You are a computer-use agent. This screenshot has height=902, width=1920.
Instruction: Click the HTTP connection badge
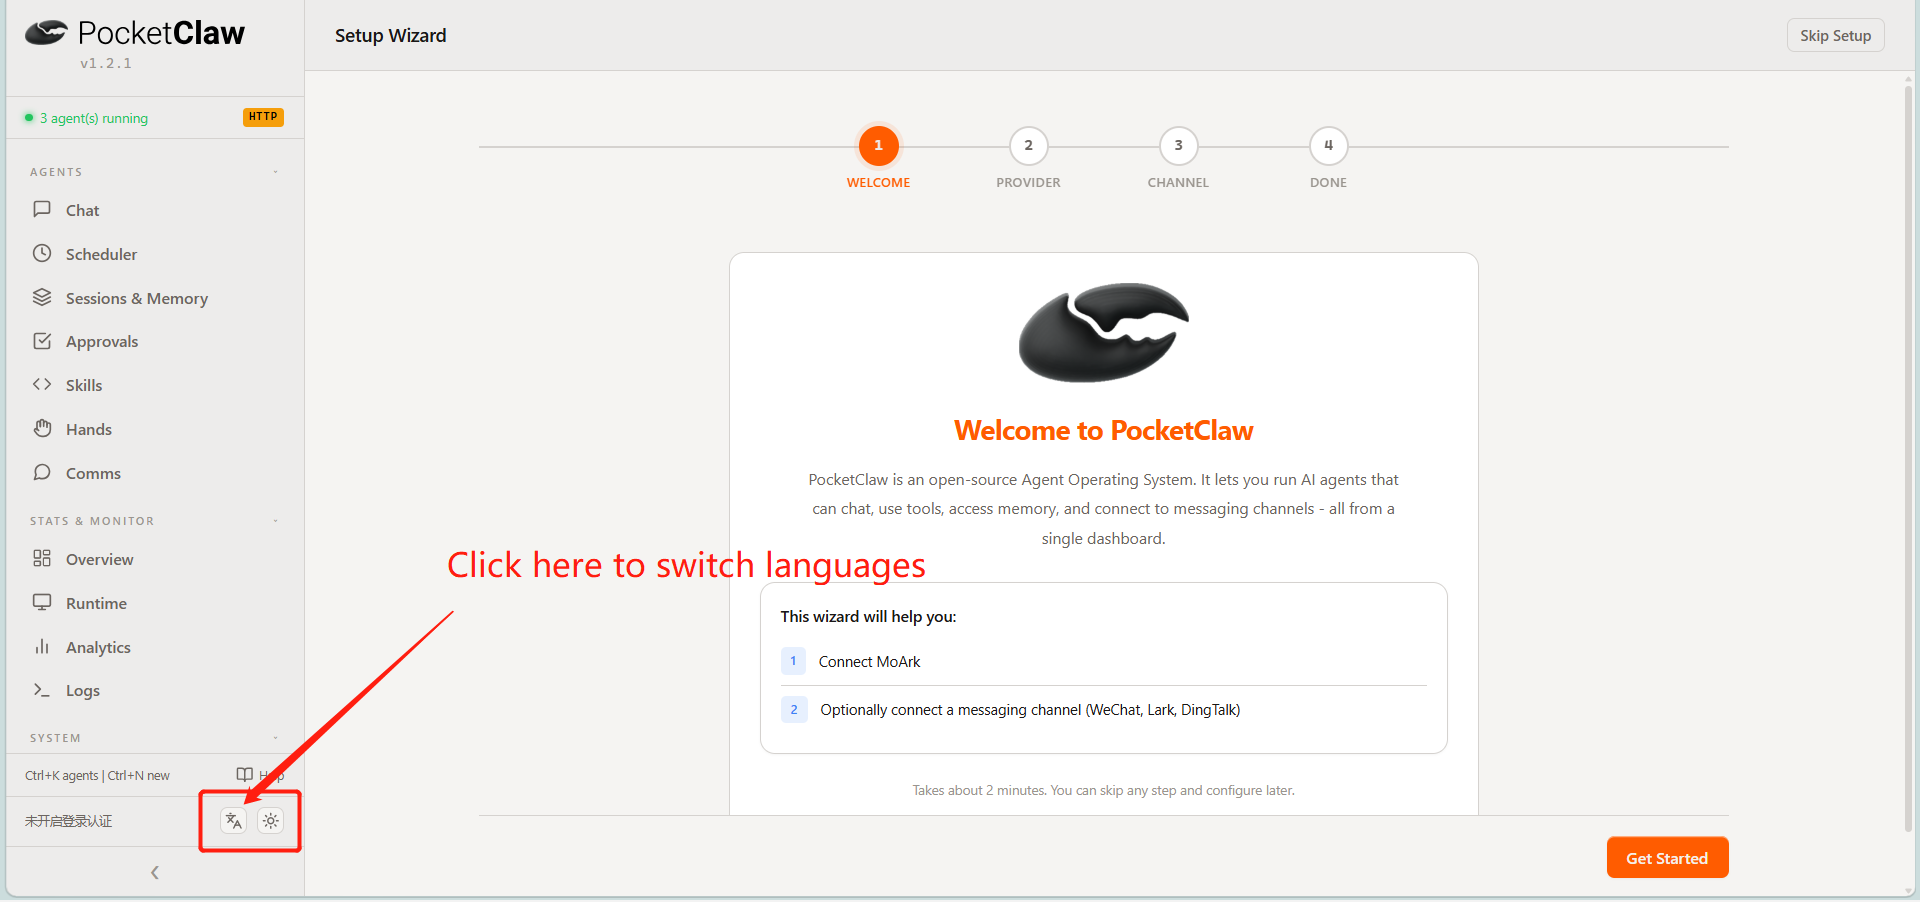pos(263,117)
